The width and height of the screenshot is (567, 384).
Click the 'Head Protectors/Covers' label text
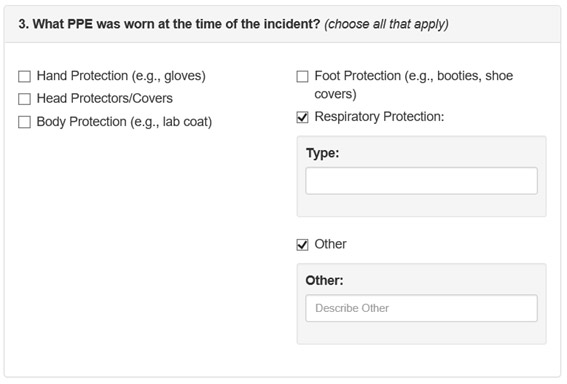[x=105, y=98]
